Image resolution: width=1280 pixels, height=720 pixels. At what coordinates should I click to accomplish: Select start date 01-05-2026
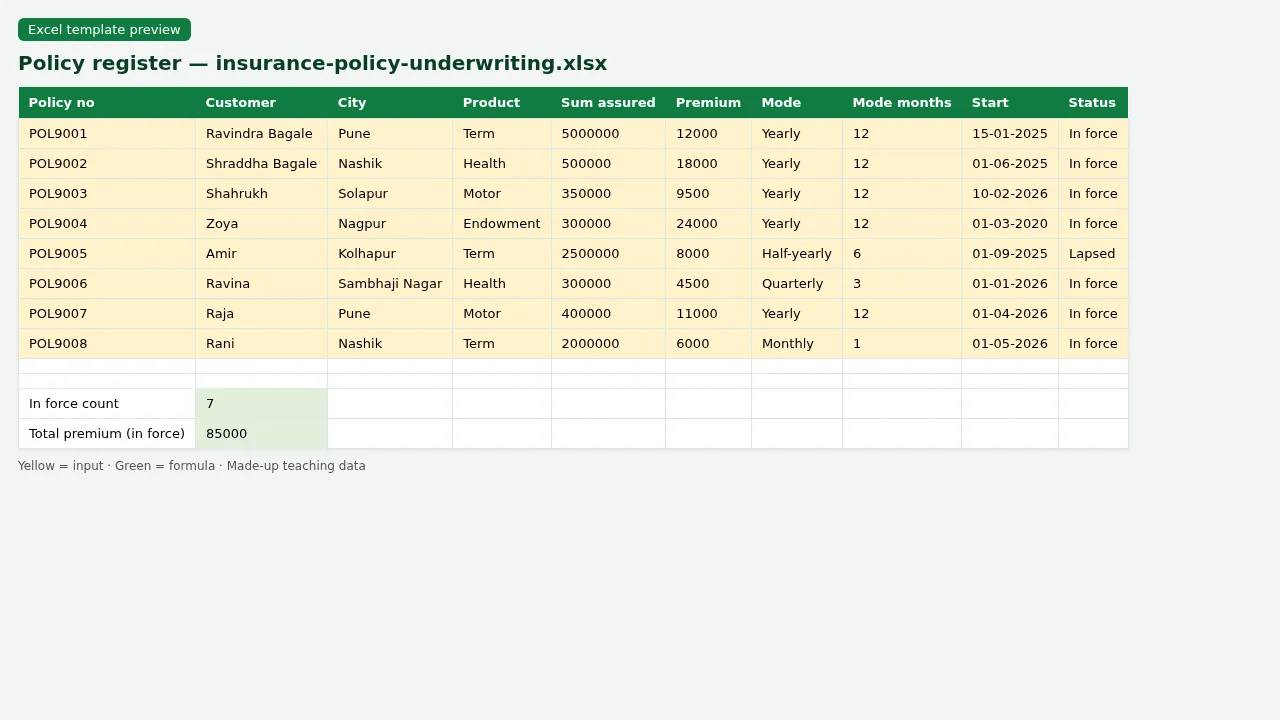pyautogui.click(x=1010, y=344)
